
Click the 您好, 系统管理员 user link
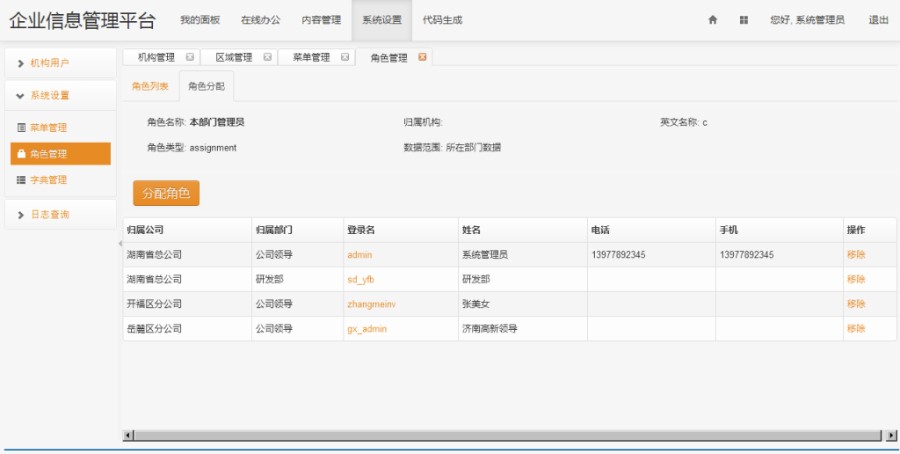click(x=807, y=20)
